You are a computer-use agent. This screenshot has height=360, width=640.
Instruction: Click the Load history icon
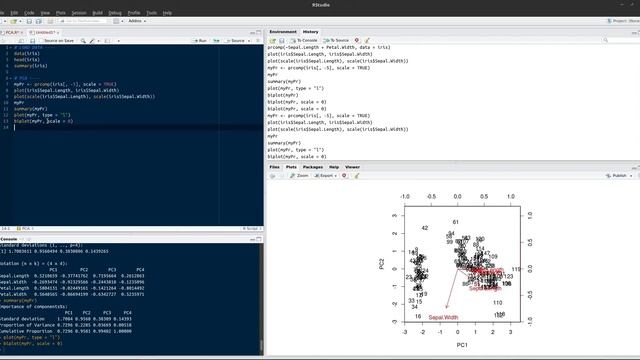[273, 40]
